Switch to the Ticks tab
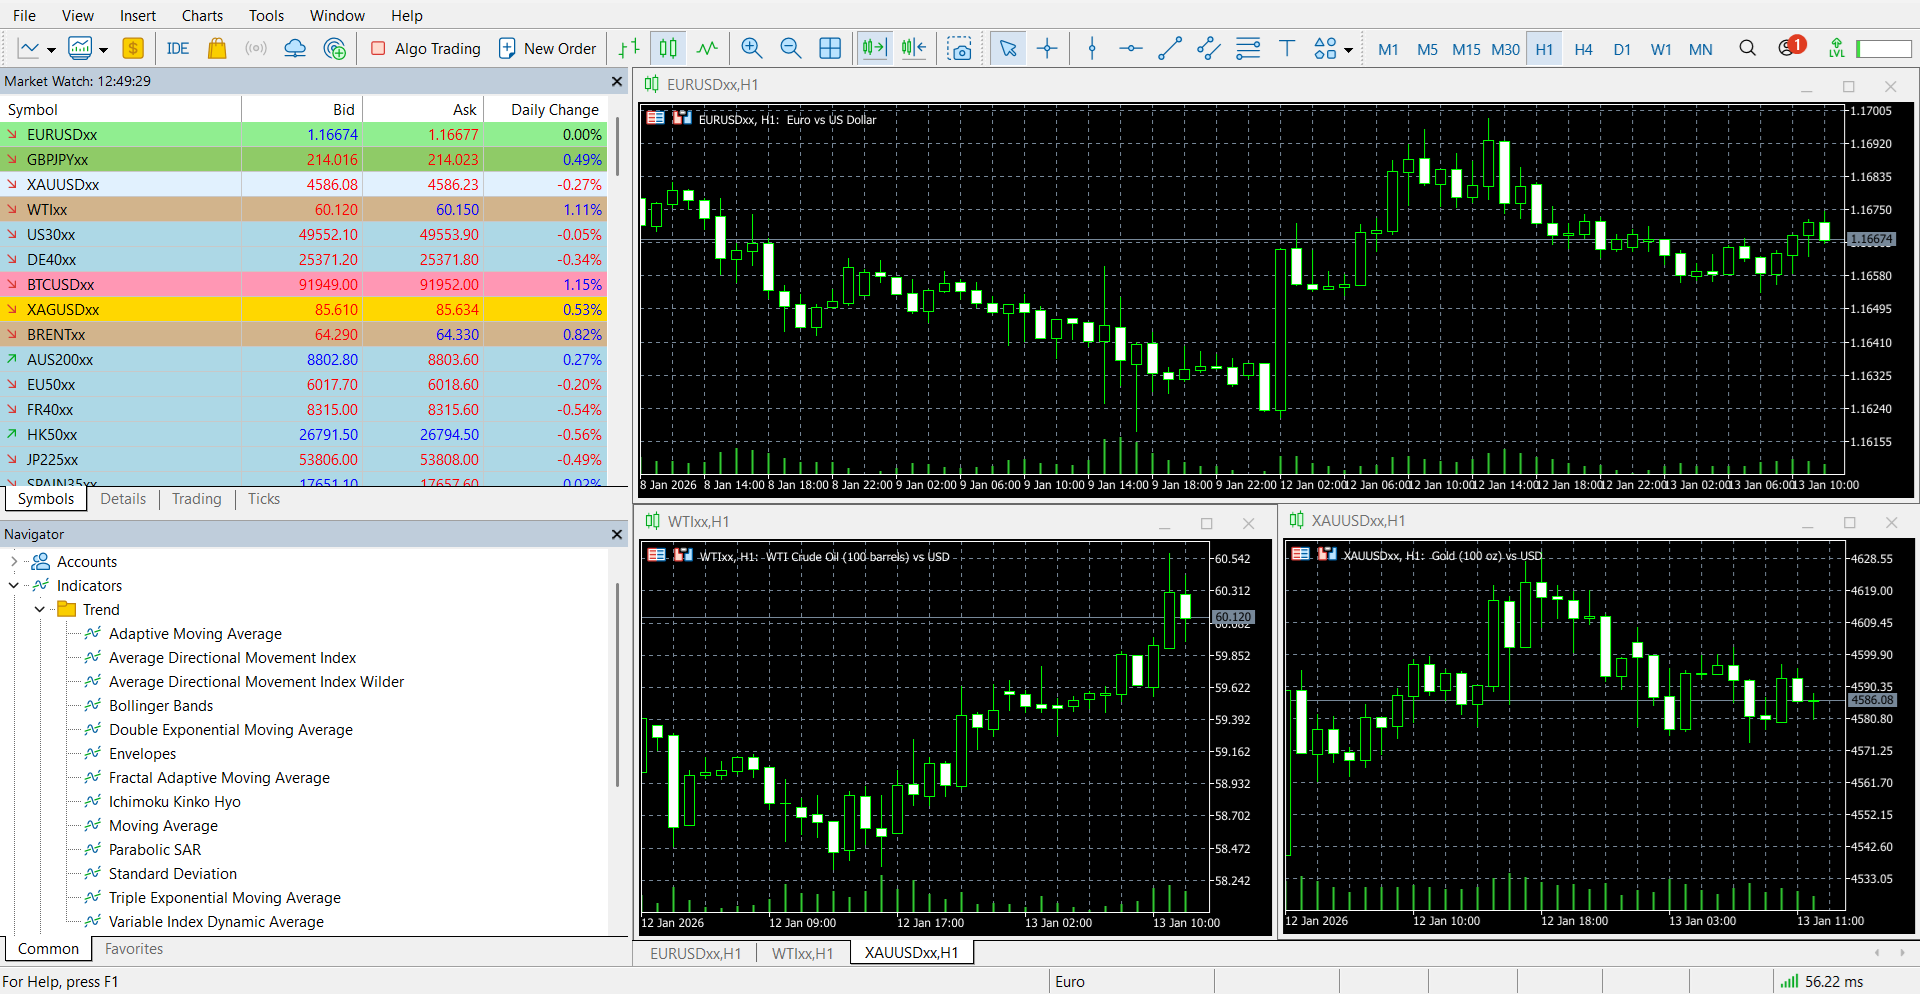 click(x=264, y=499)
